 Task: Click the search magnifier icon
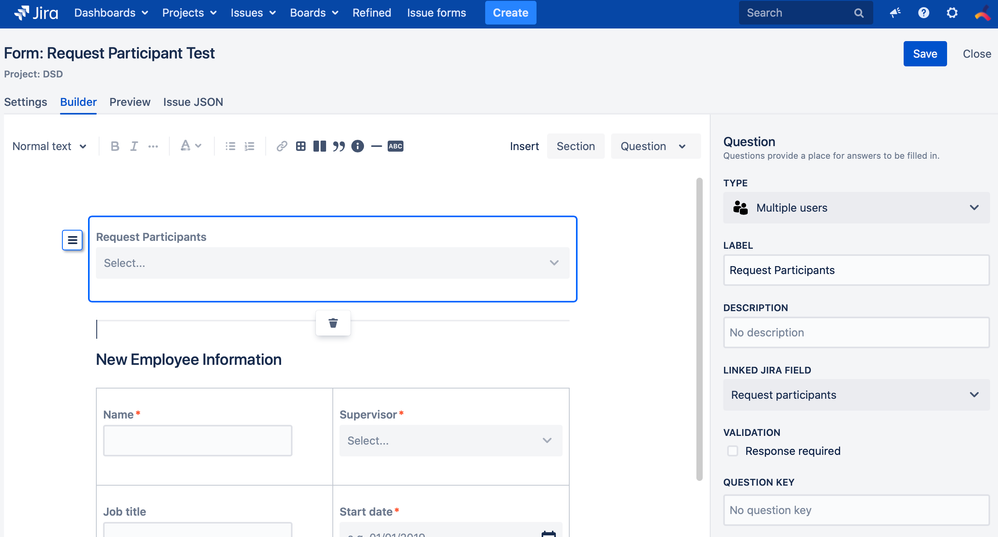(859, 13)
